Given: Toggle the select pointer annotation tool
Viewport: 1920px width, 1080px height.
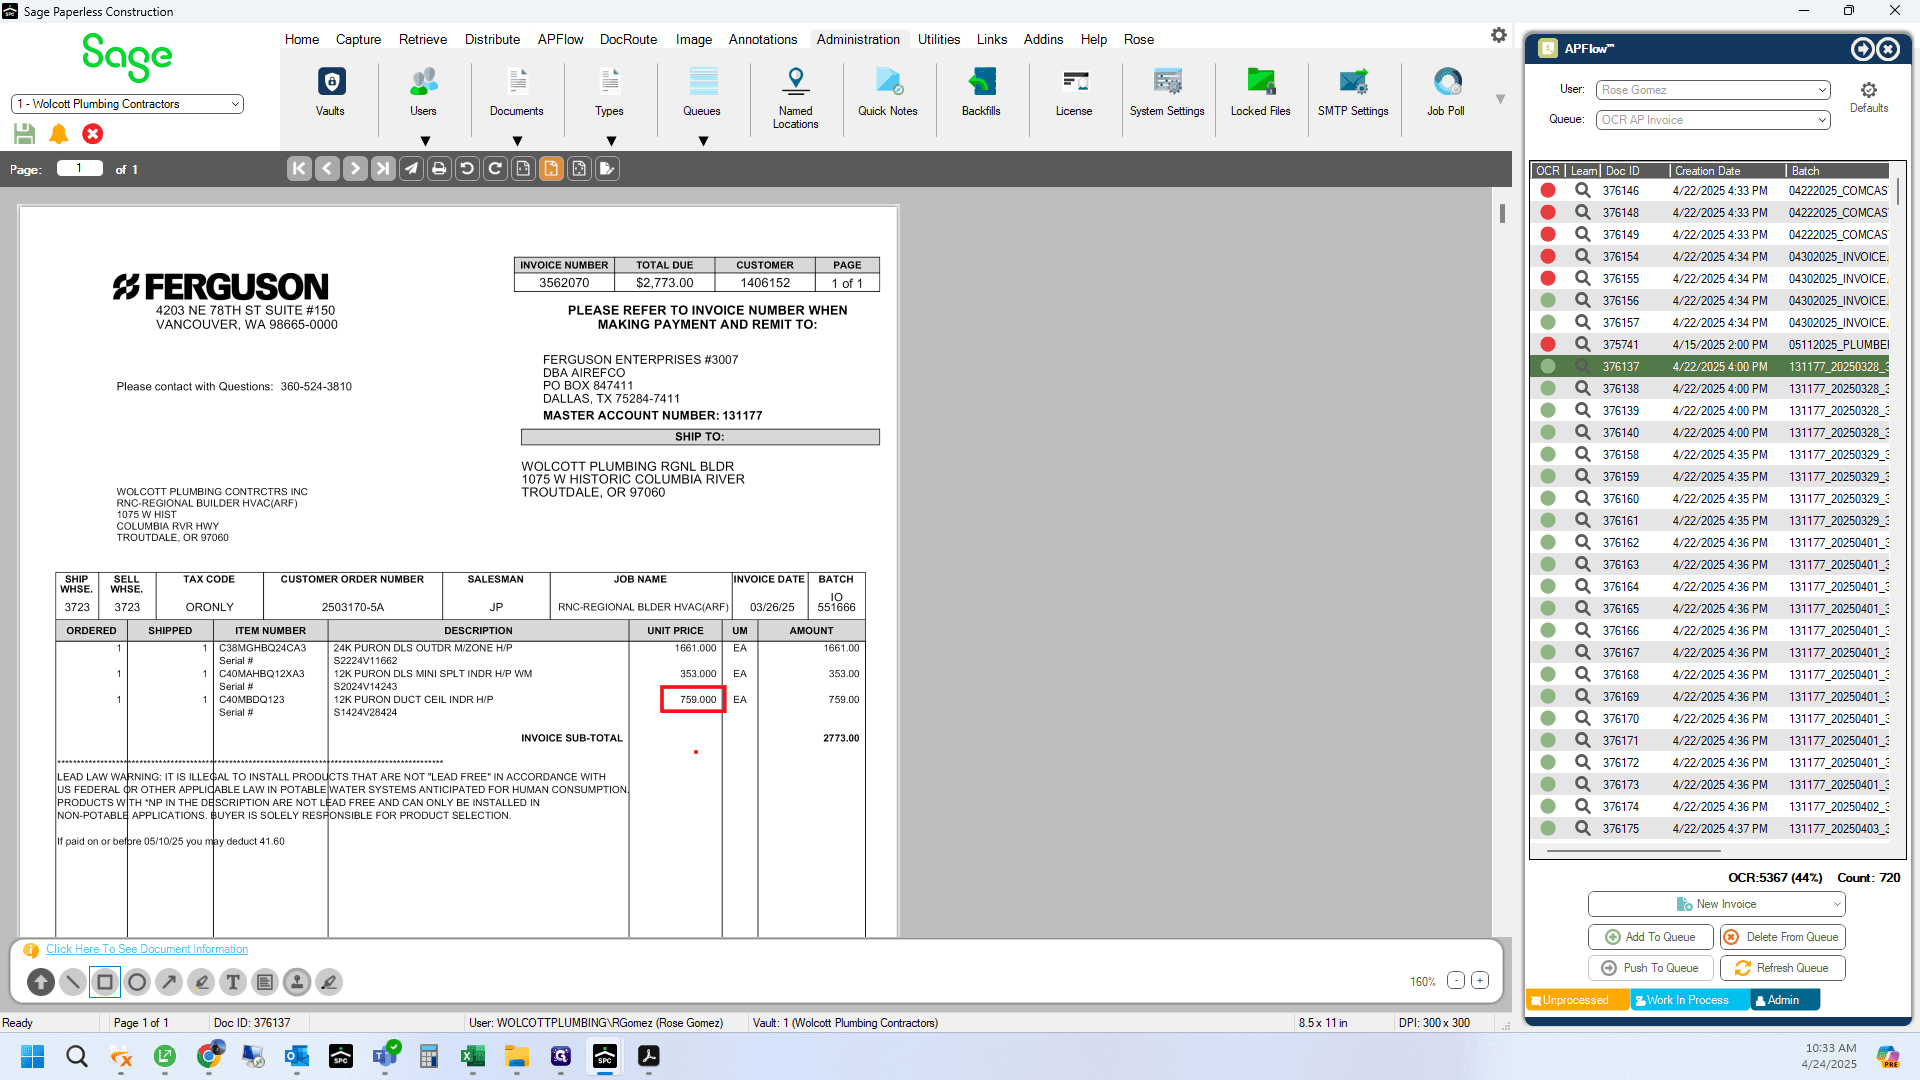Looking at the screenshot, I should (x=41, y=982).
